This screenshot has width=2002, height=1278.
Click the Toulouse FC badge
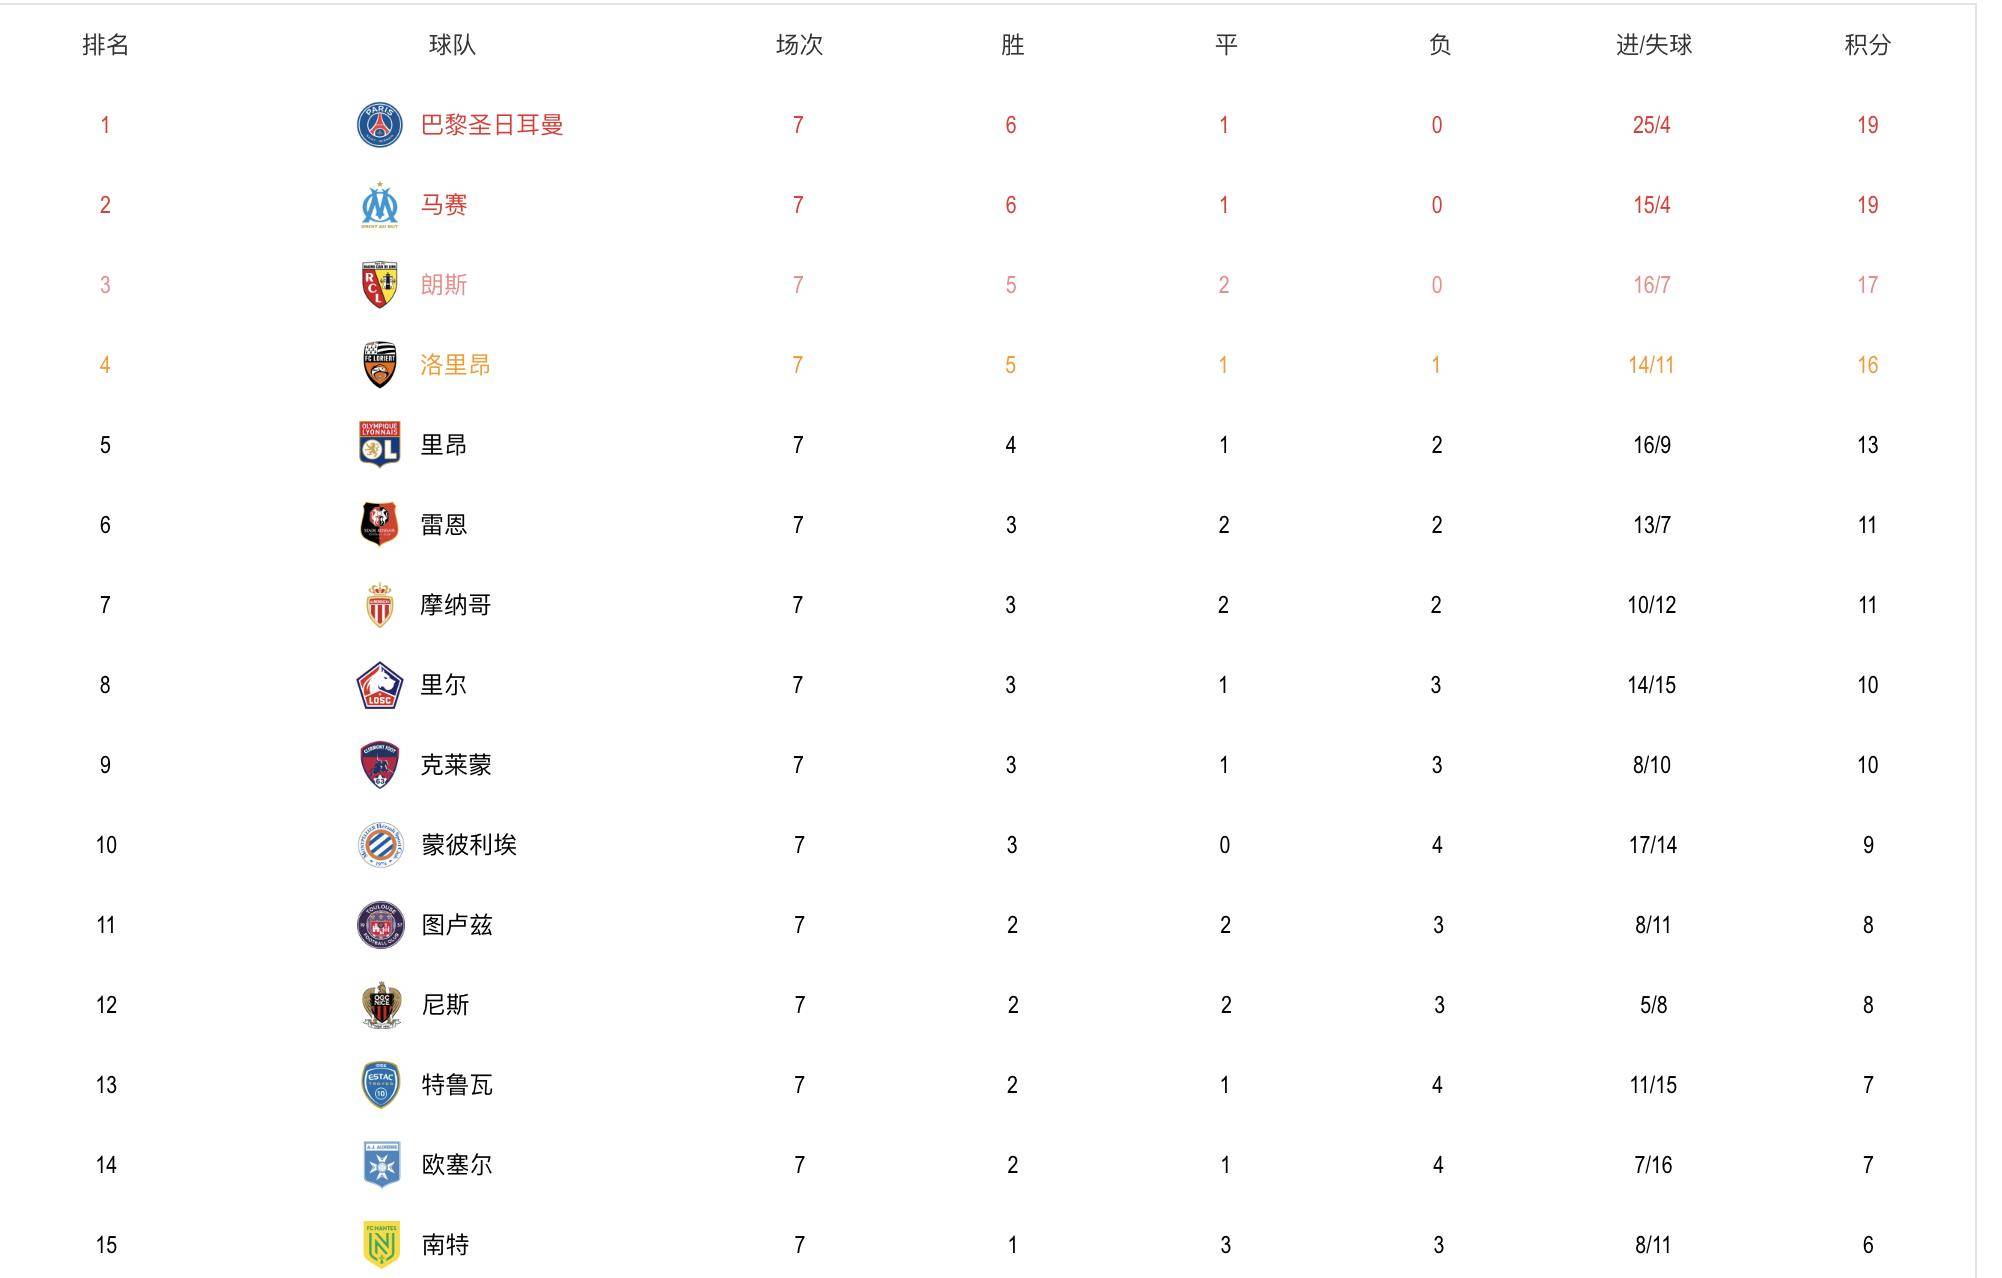point(380,925)
